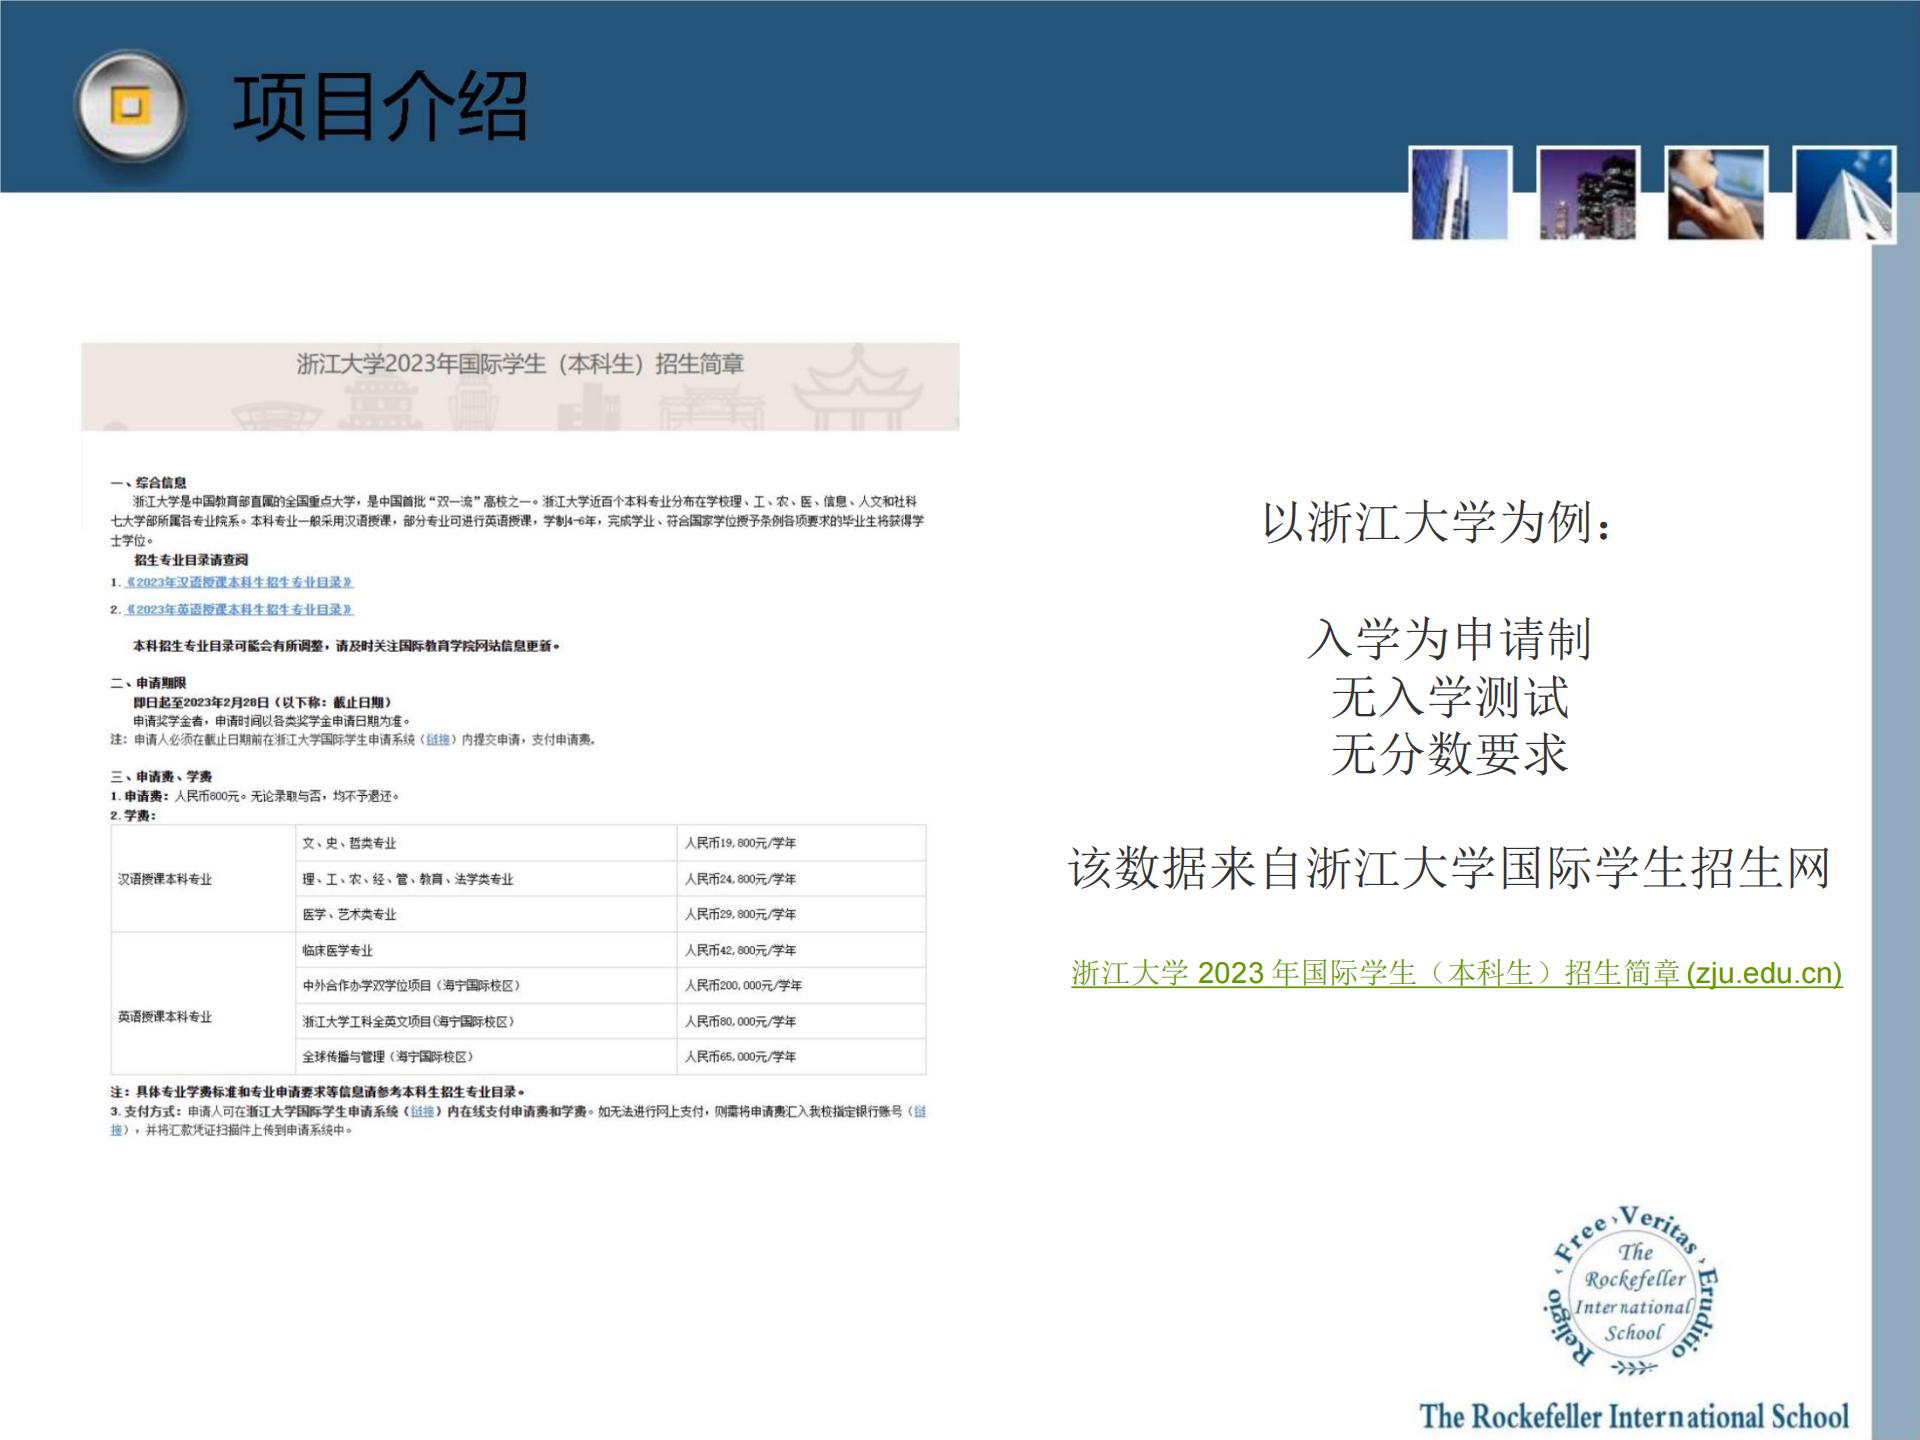Image resolution: width=1920 pixels, height=1440 pixels.
Task: Click the 以浙江大学为例 text
Action: (x=1438, y=522)
